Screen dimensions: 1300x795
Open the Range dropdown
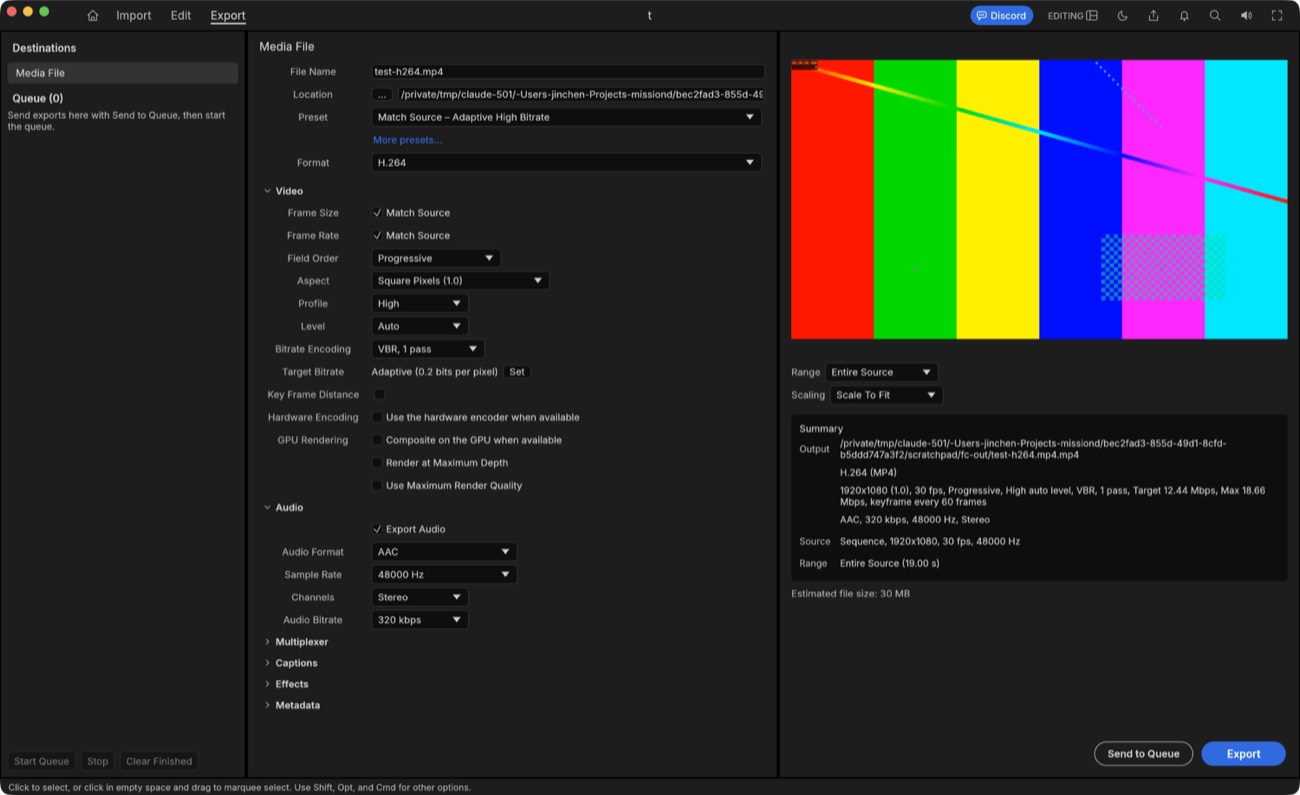tap(882, 372)
